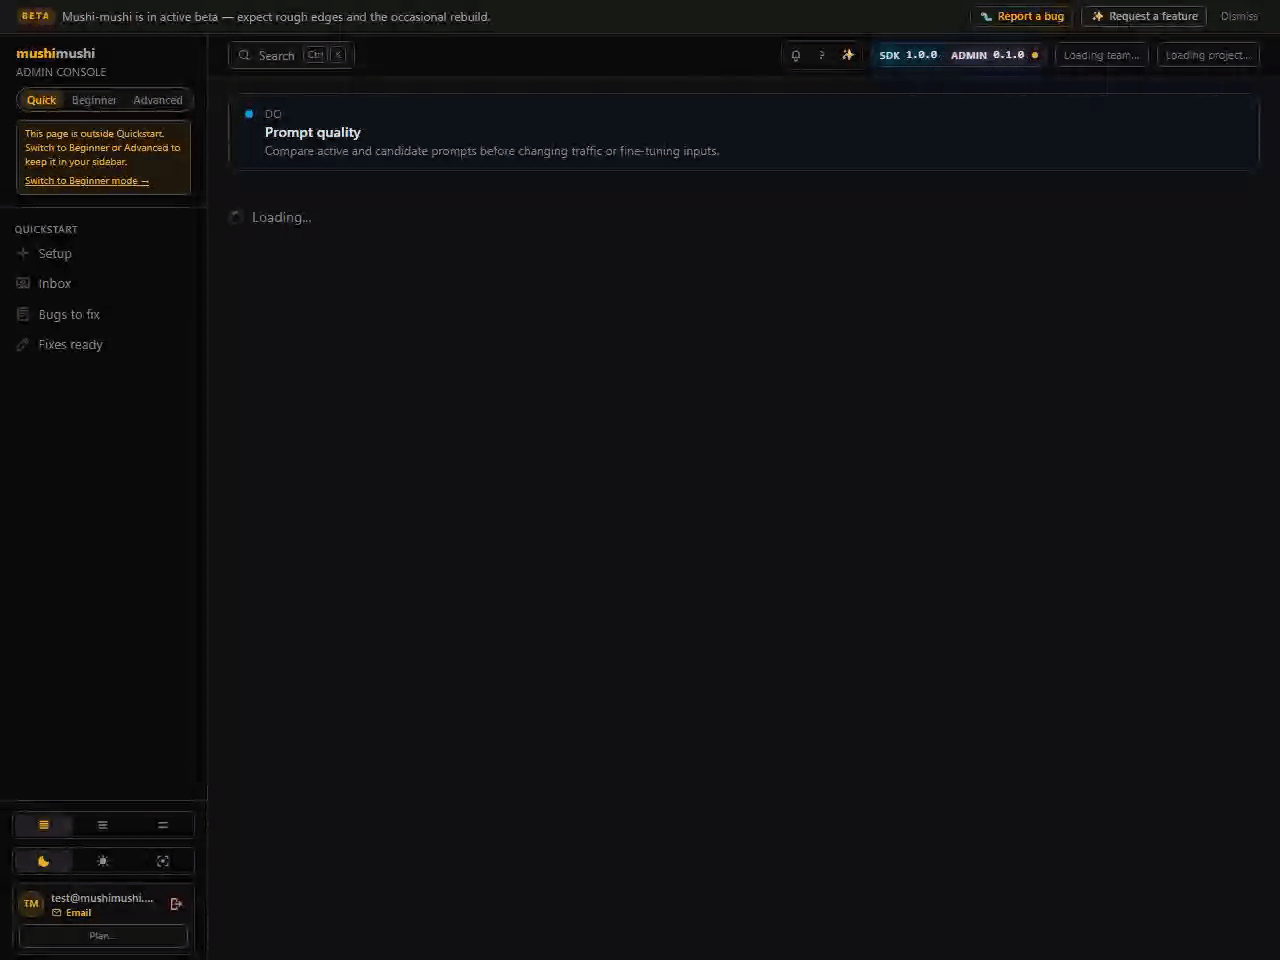Open the Setup page
This screenshot has width=1280, height=960.
pos(102,253)
